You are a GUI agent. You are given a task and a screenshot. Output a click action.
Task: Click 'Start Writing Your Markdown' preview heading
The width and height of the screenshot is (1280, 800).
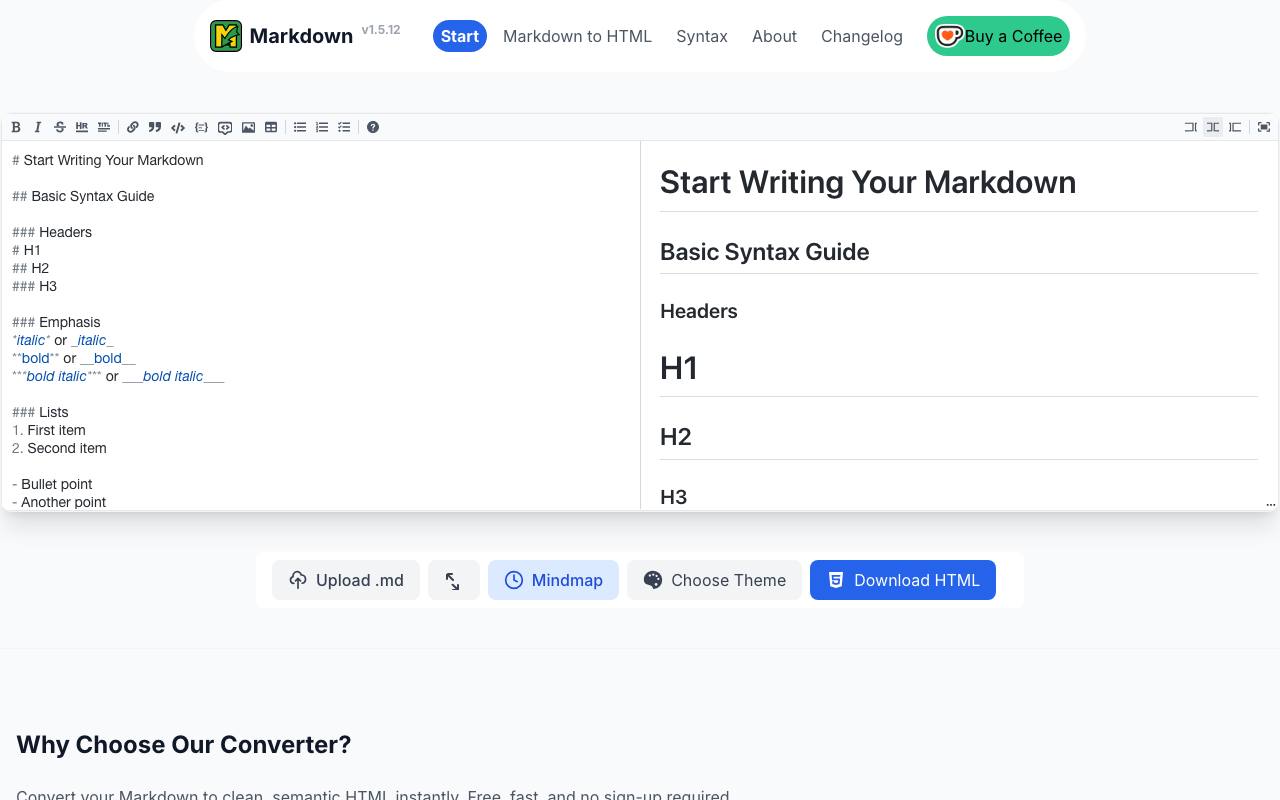click(x=868, y=182)
